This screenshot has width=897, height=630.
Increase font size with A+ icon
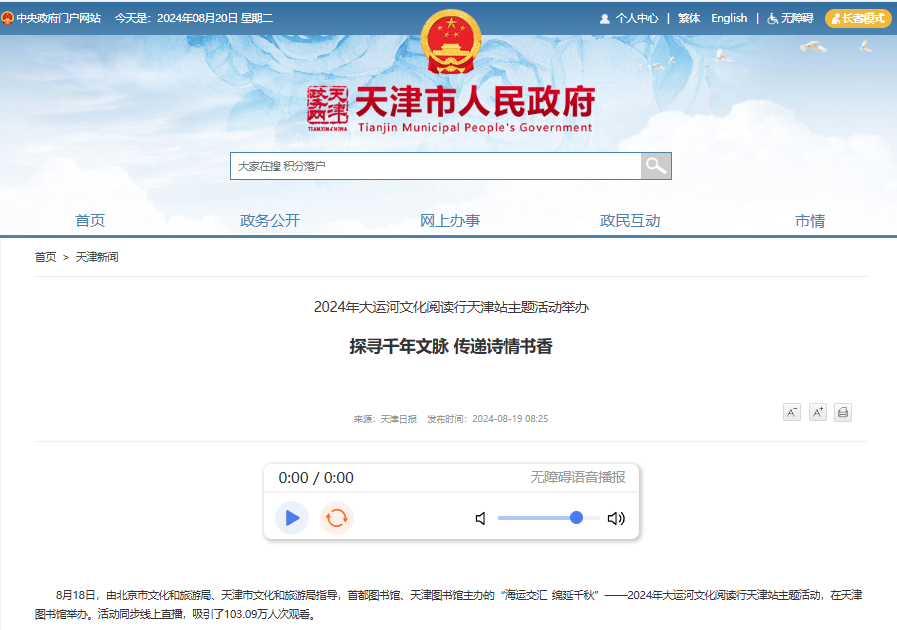coord(817,412)
